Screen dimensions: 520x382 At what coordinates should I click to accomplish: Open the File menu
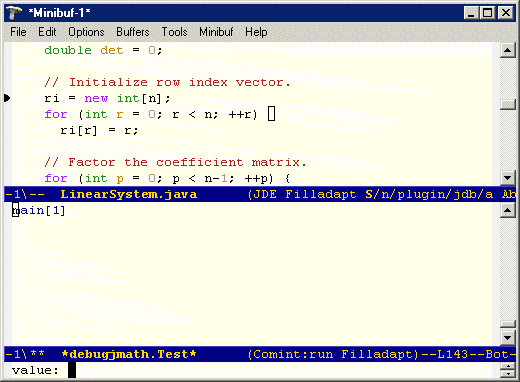[18, 32]
